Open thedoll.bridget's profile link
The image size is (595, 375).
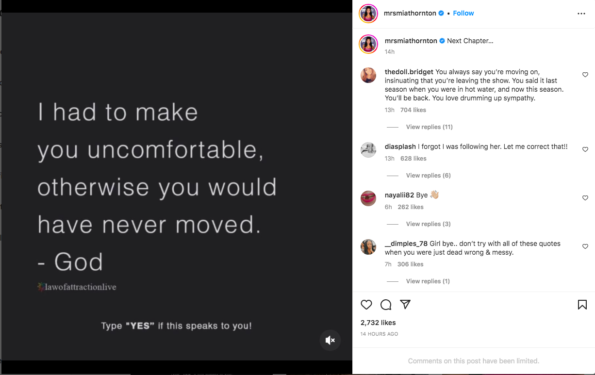point(409,72)
